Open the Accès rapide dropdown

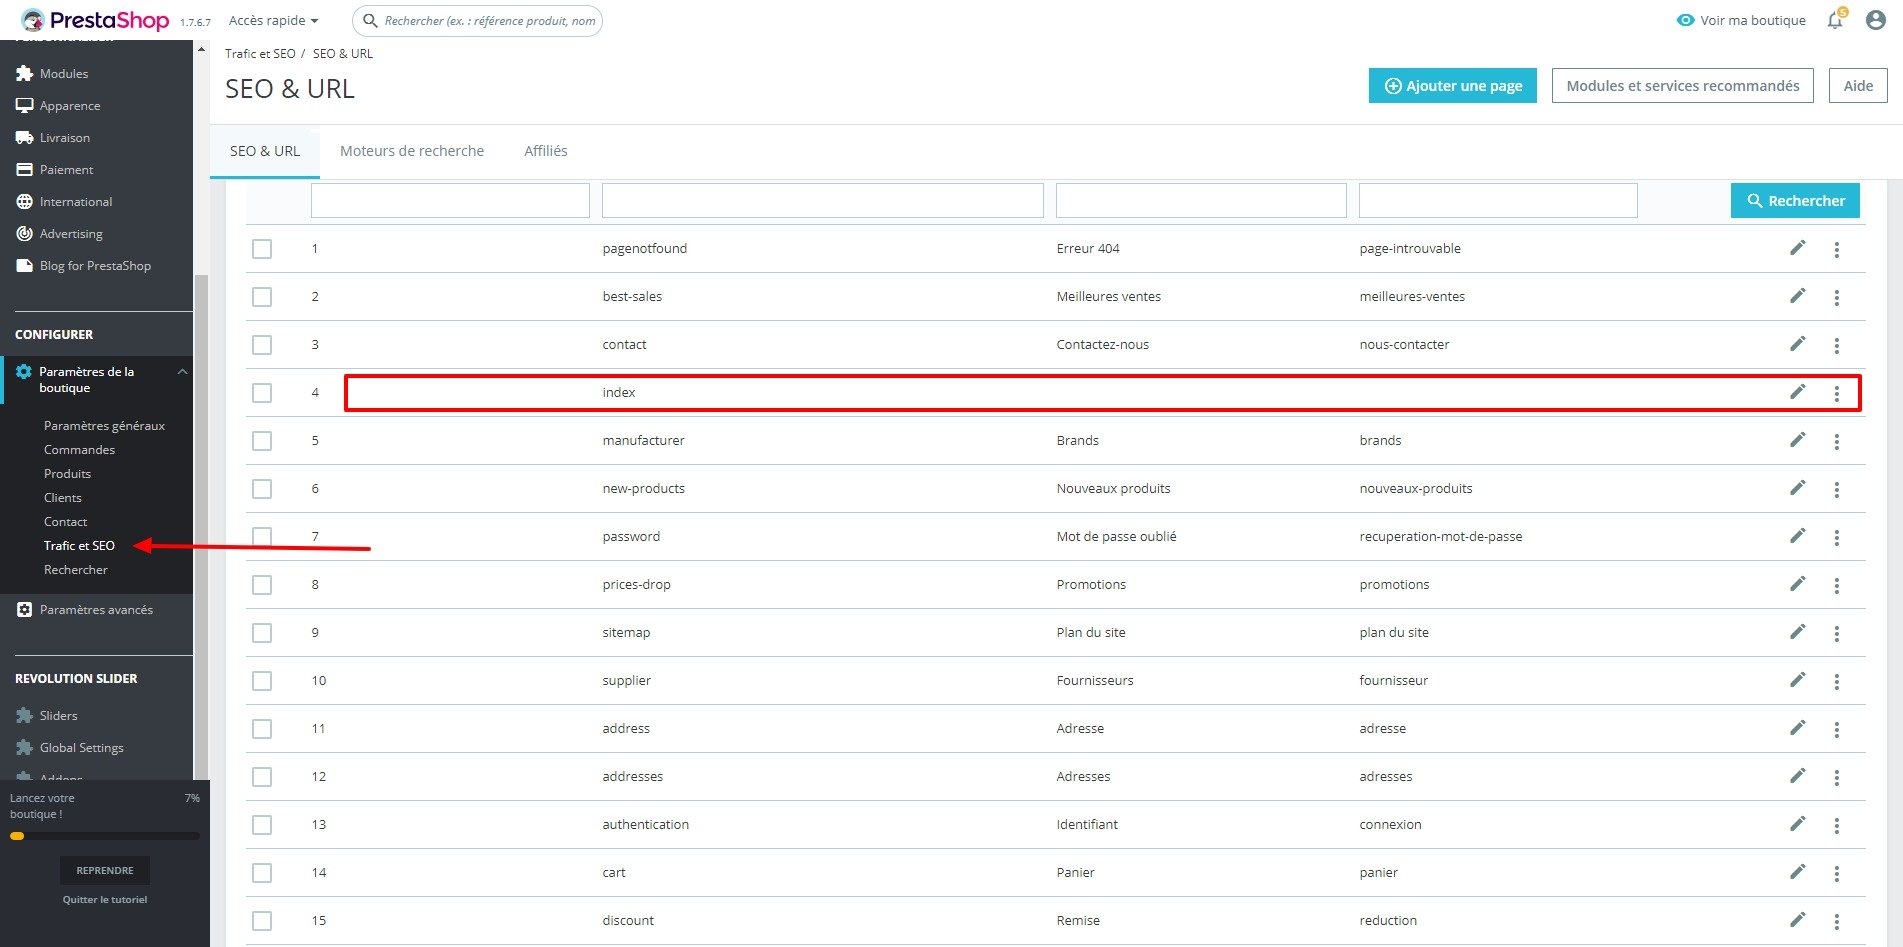pyautogui.click(x=273, y=20)
